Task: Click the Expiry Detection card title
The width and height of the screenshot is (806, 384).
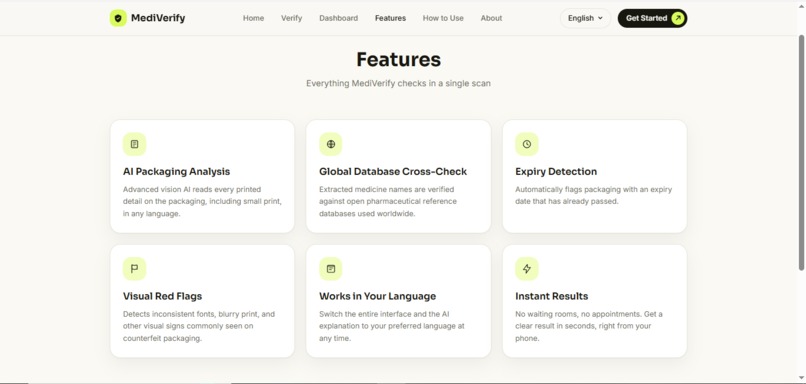Action: point(556,172)
